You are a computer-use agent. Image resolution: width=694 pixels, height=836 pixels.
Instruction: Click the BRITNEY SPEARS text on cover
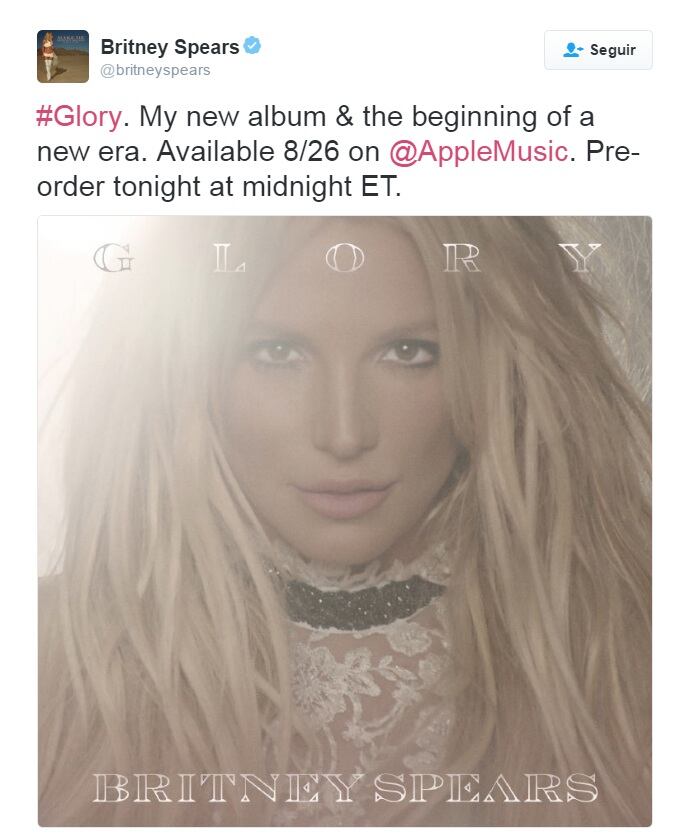(345, 788)
